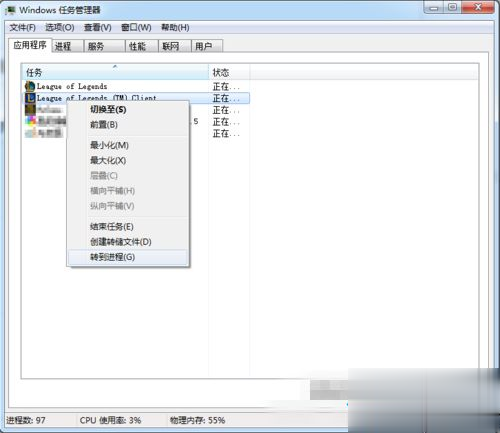500x433 pixels.
Task: Choose 转到进程(G) in context menu
Action: click(x=128, y=257)
